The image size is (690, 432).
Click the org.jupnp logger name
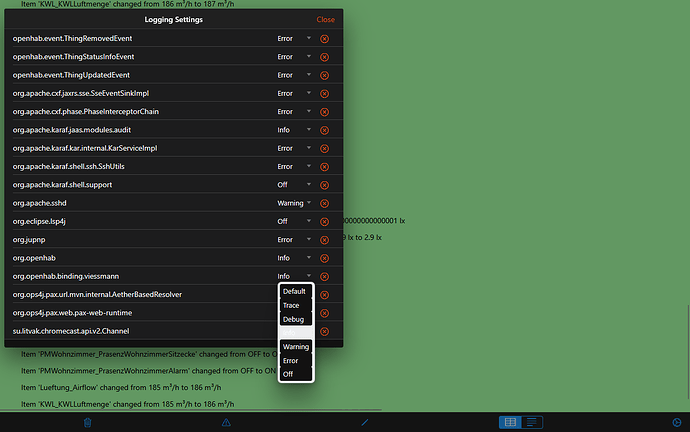point(29,240)
